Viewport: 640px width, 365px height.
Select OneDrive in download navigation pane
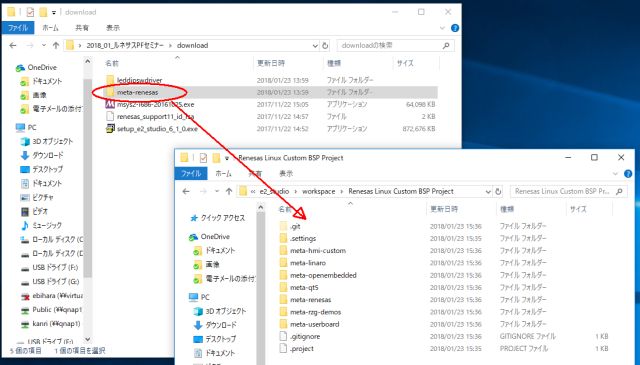click(x=42, y=67)
